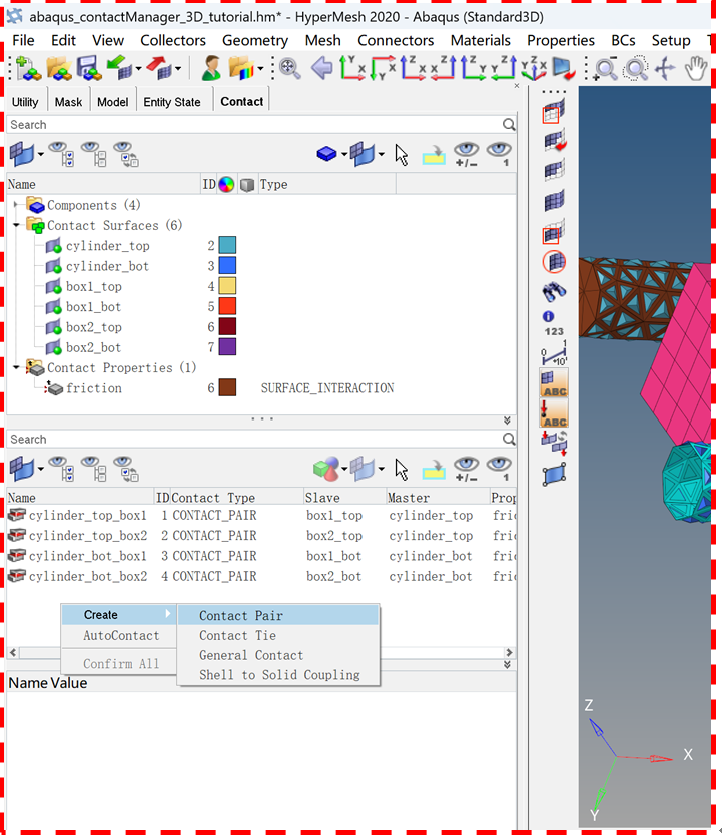Click the circle zoom magnifier icon
The height and width of the screenshot is (836, 722).
point(636,69)
